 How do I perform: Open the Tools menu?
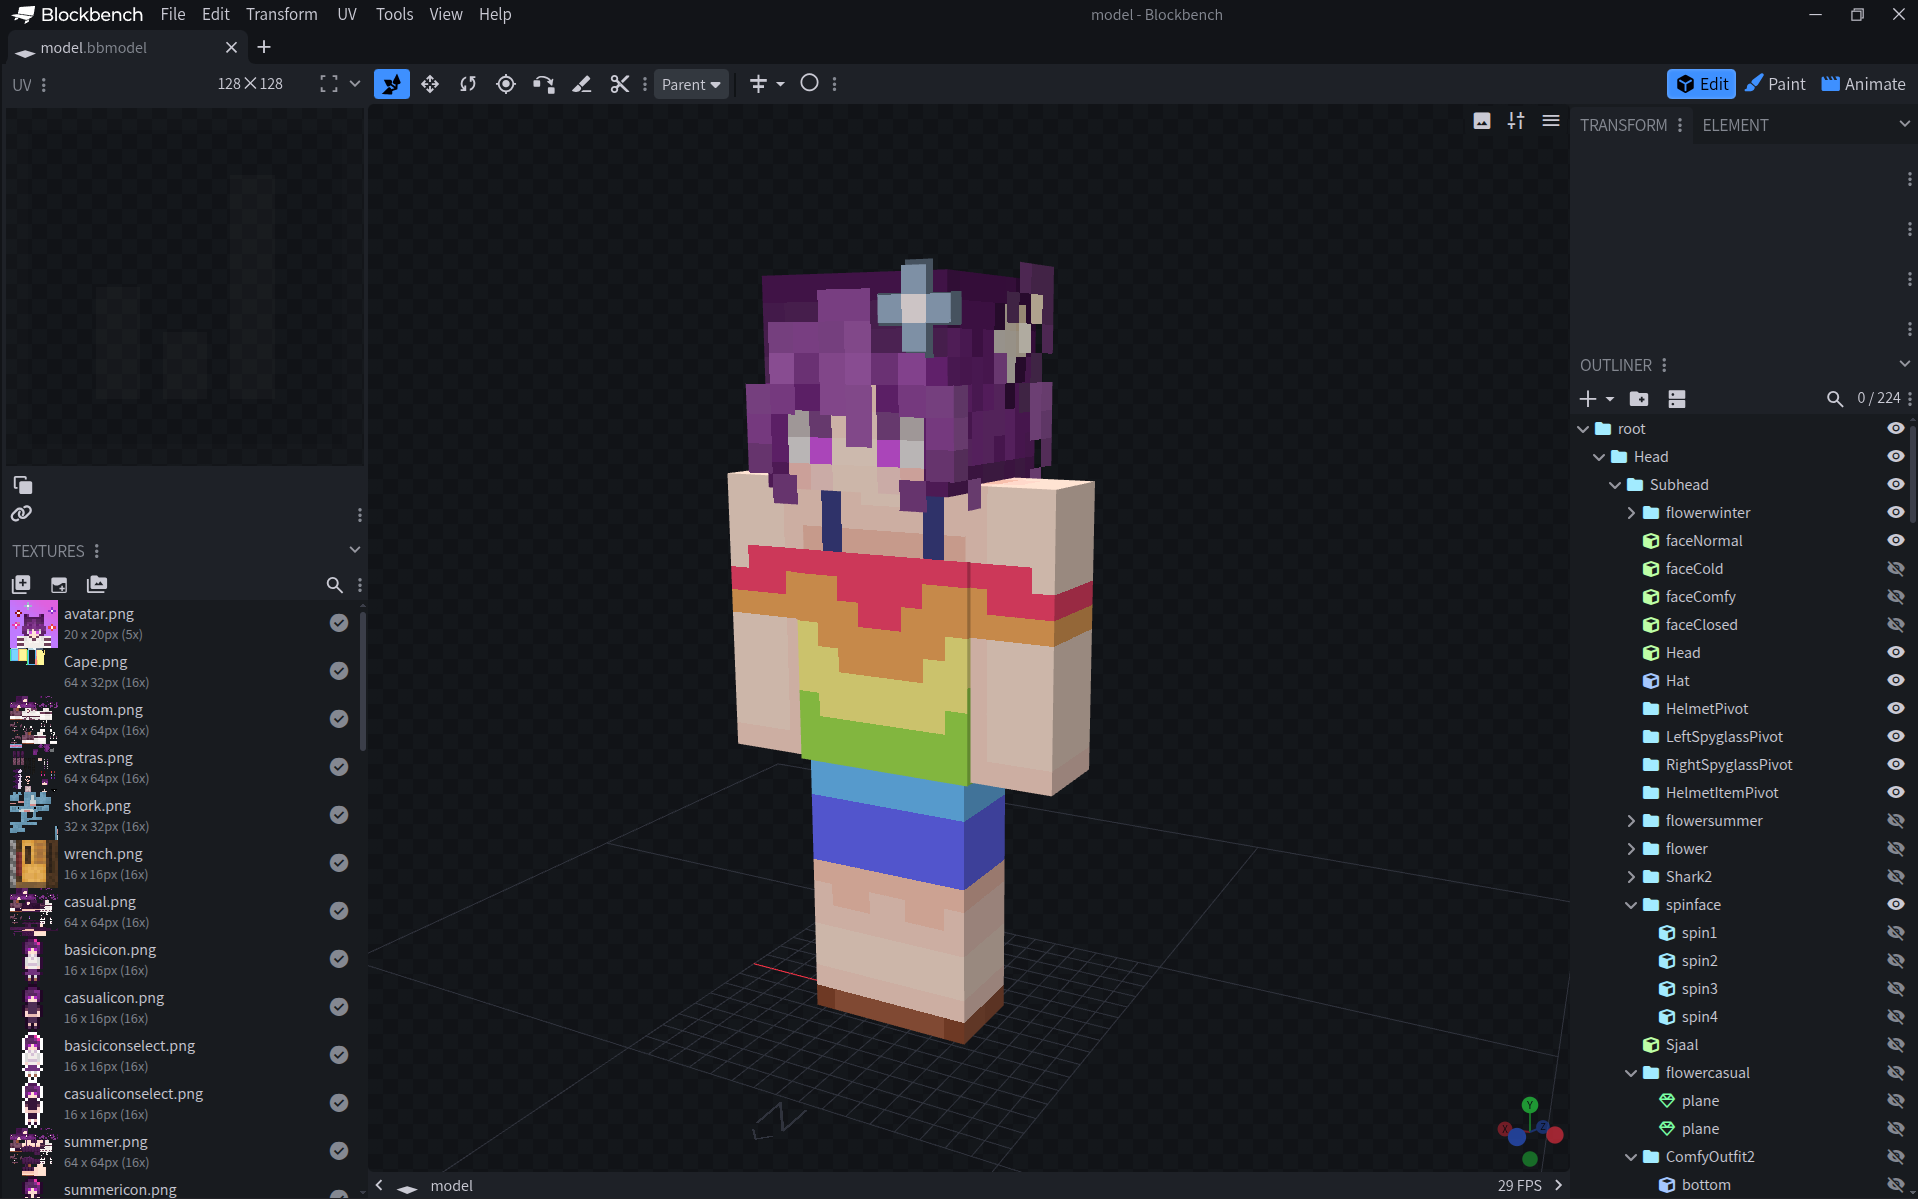click(x=394, y=14)
